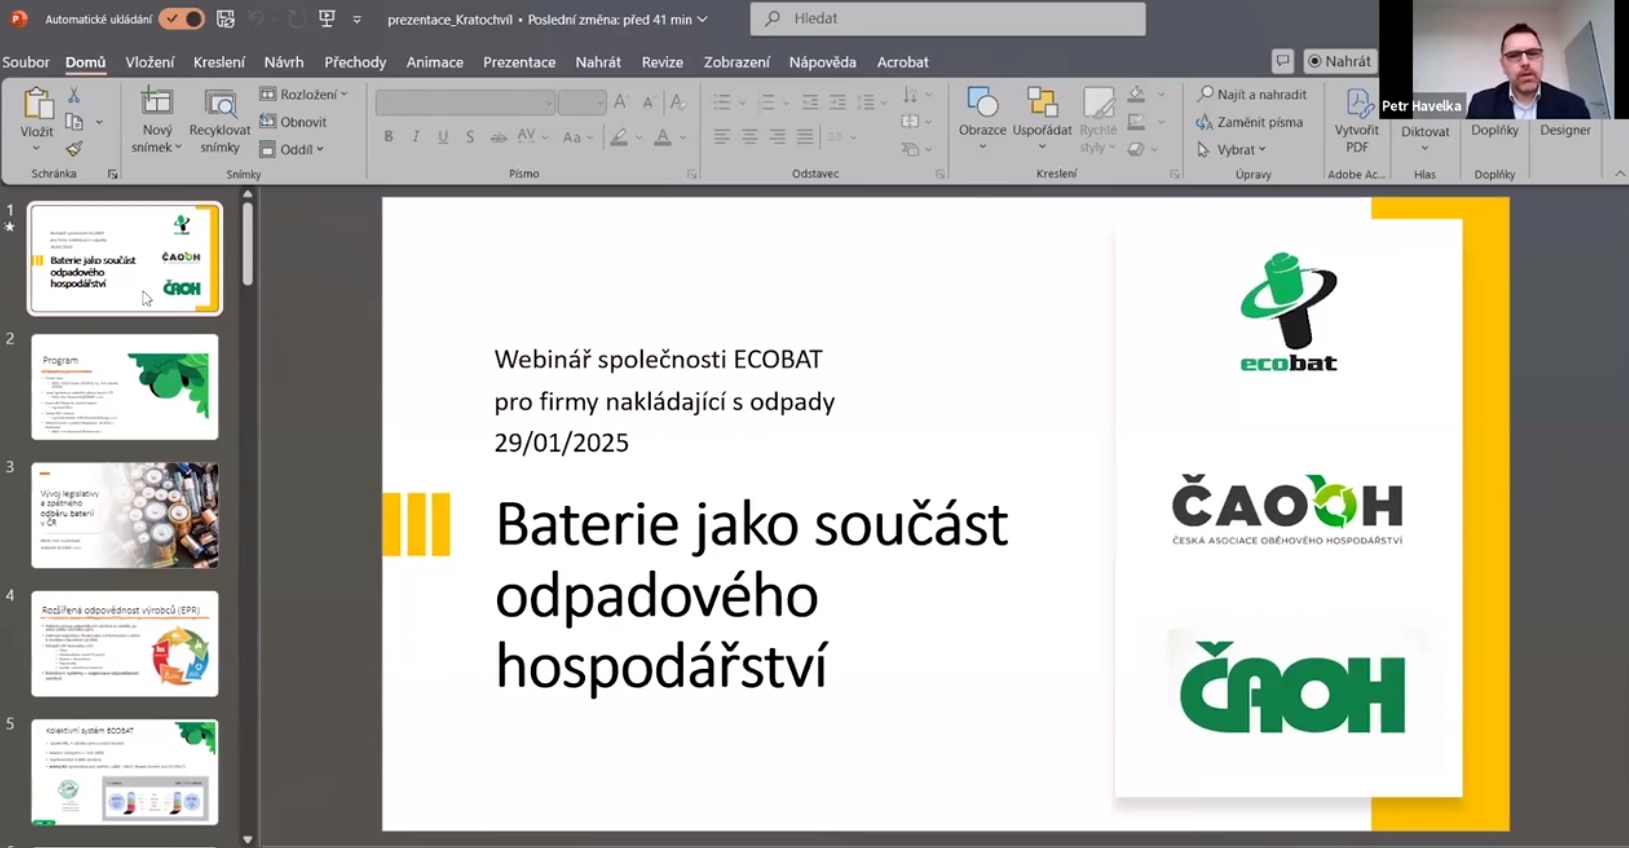
Task: Click the Bold B icon
Action: (x=388, y=137)
